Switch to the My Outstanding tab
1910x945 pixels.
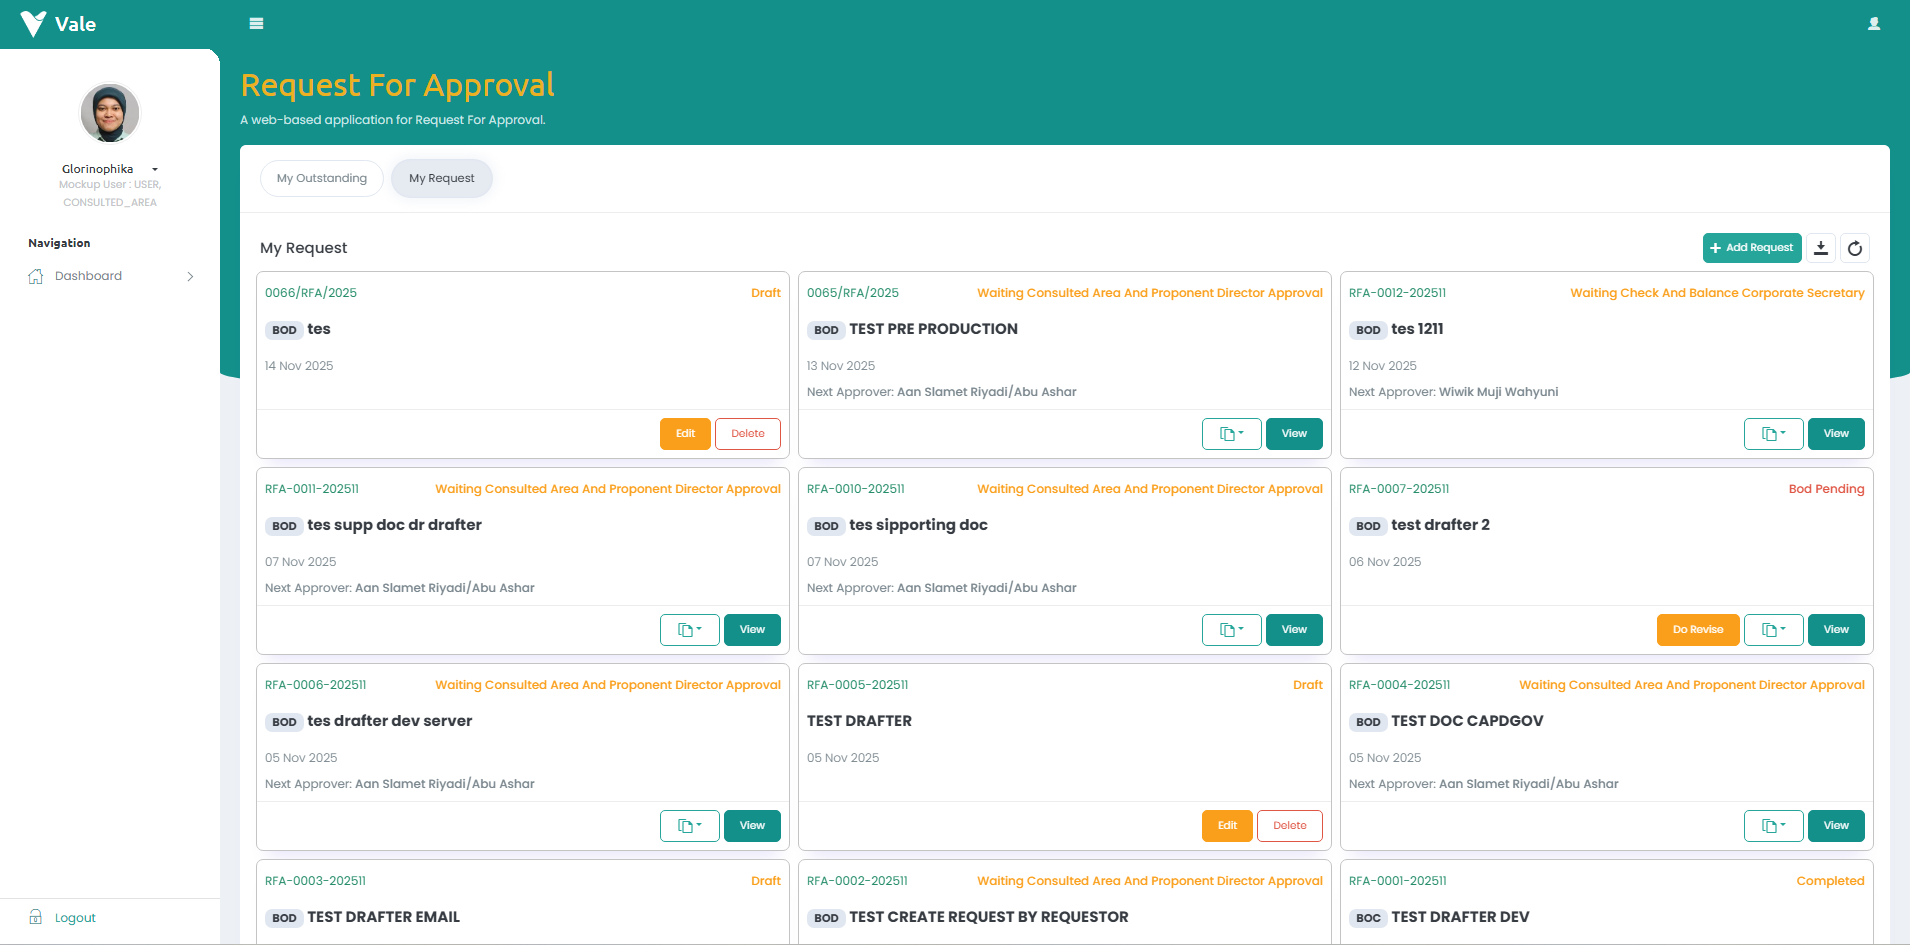322,178
